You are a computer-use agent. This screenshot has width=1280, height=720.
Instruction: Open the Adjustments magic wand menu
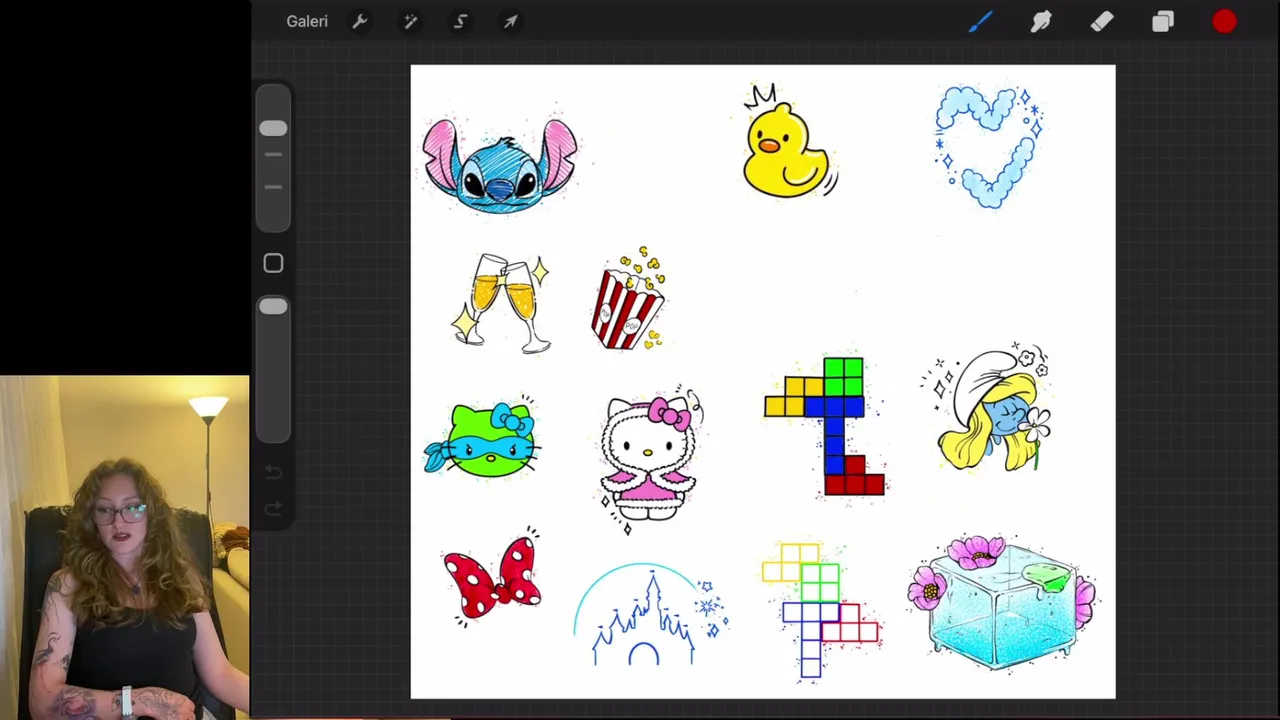click(410, 21)
